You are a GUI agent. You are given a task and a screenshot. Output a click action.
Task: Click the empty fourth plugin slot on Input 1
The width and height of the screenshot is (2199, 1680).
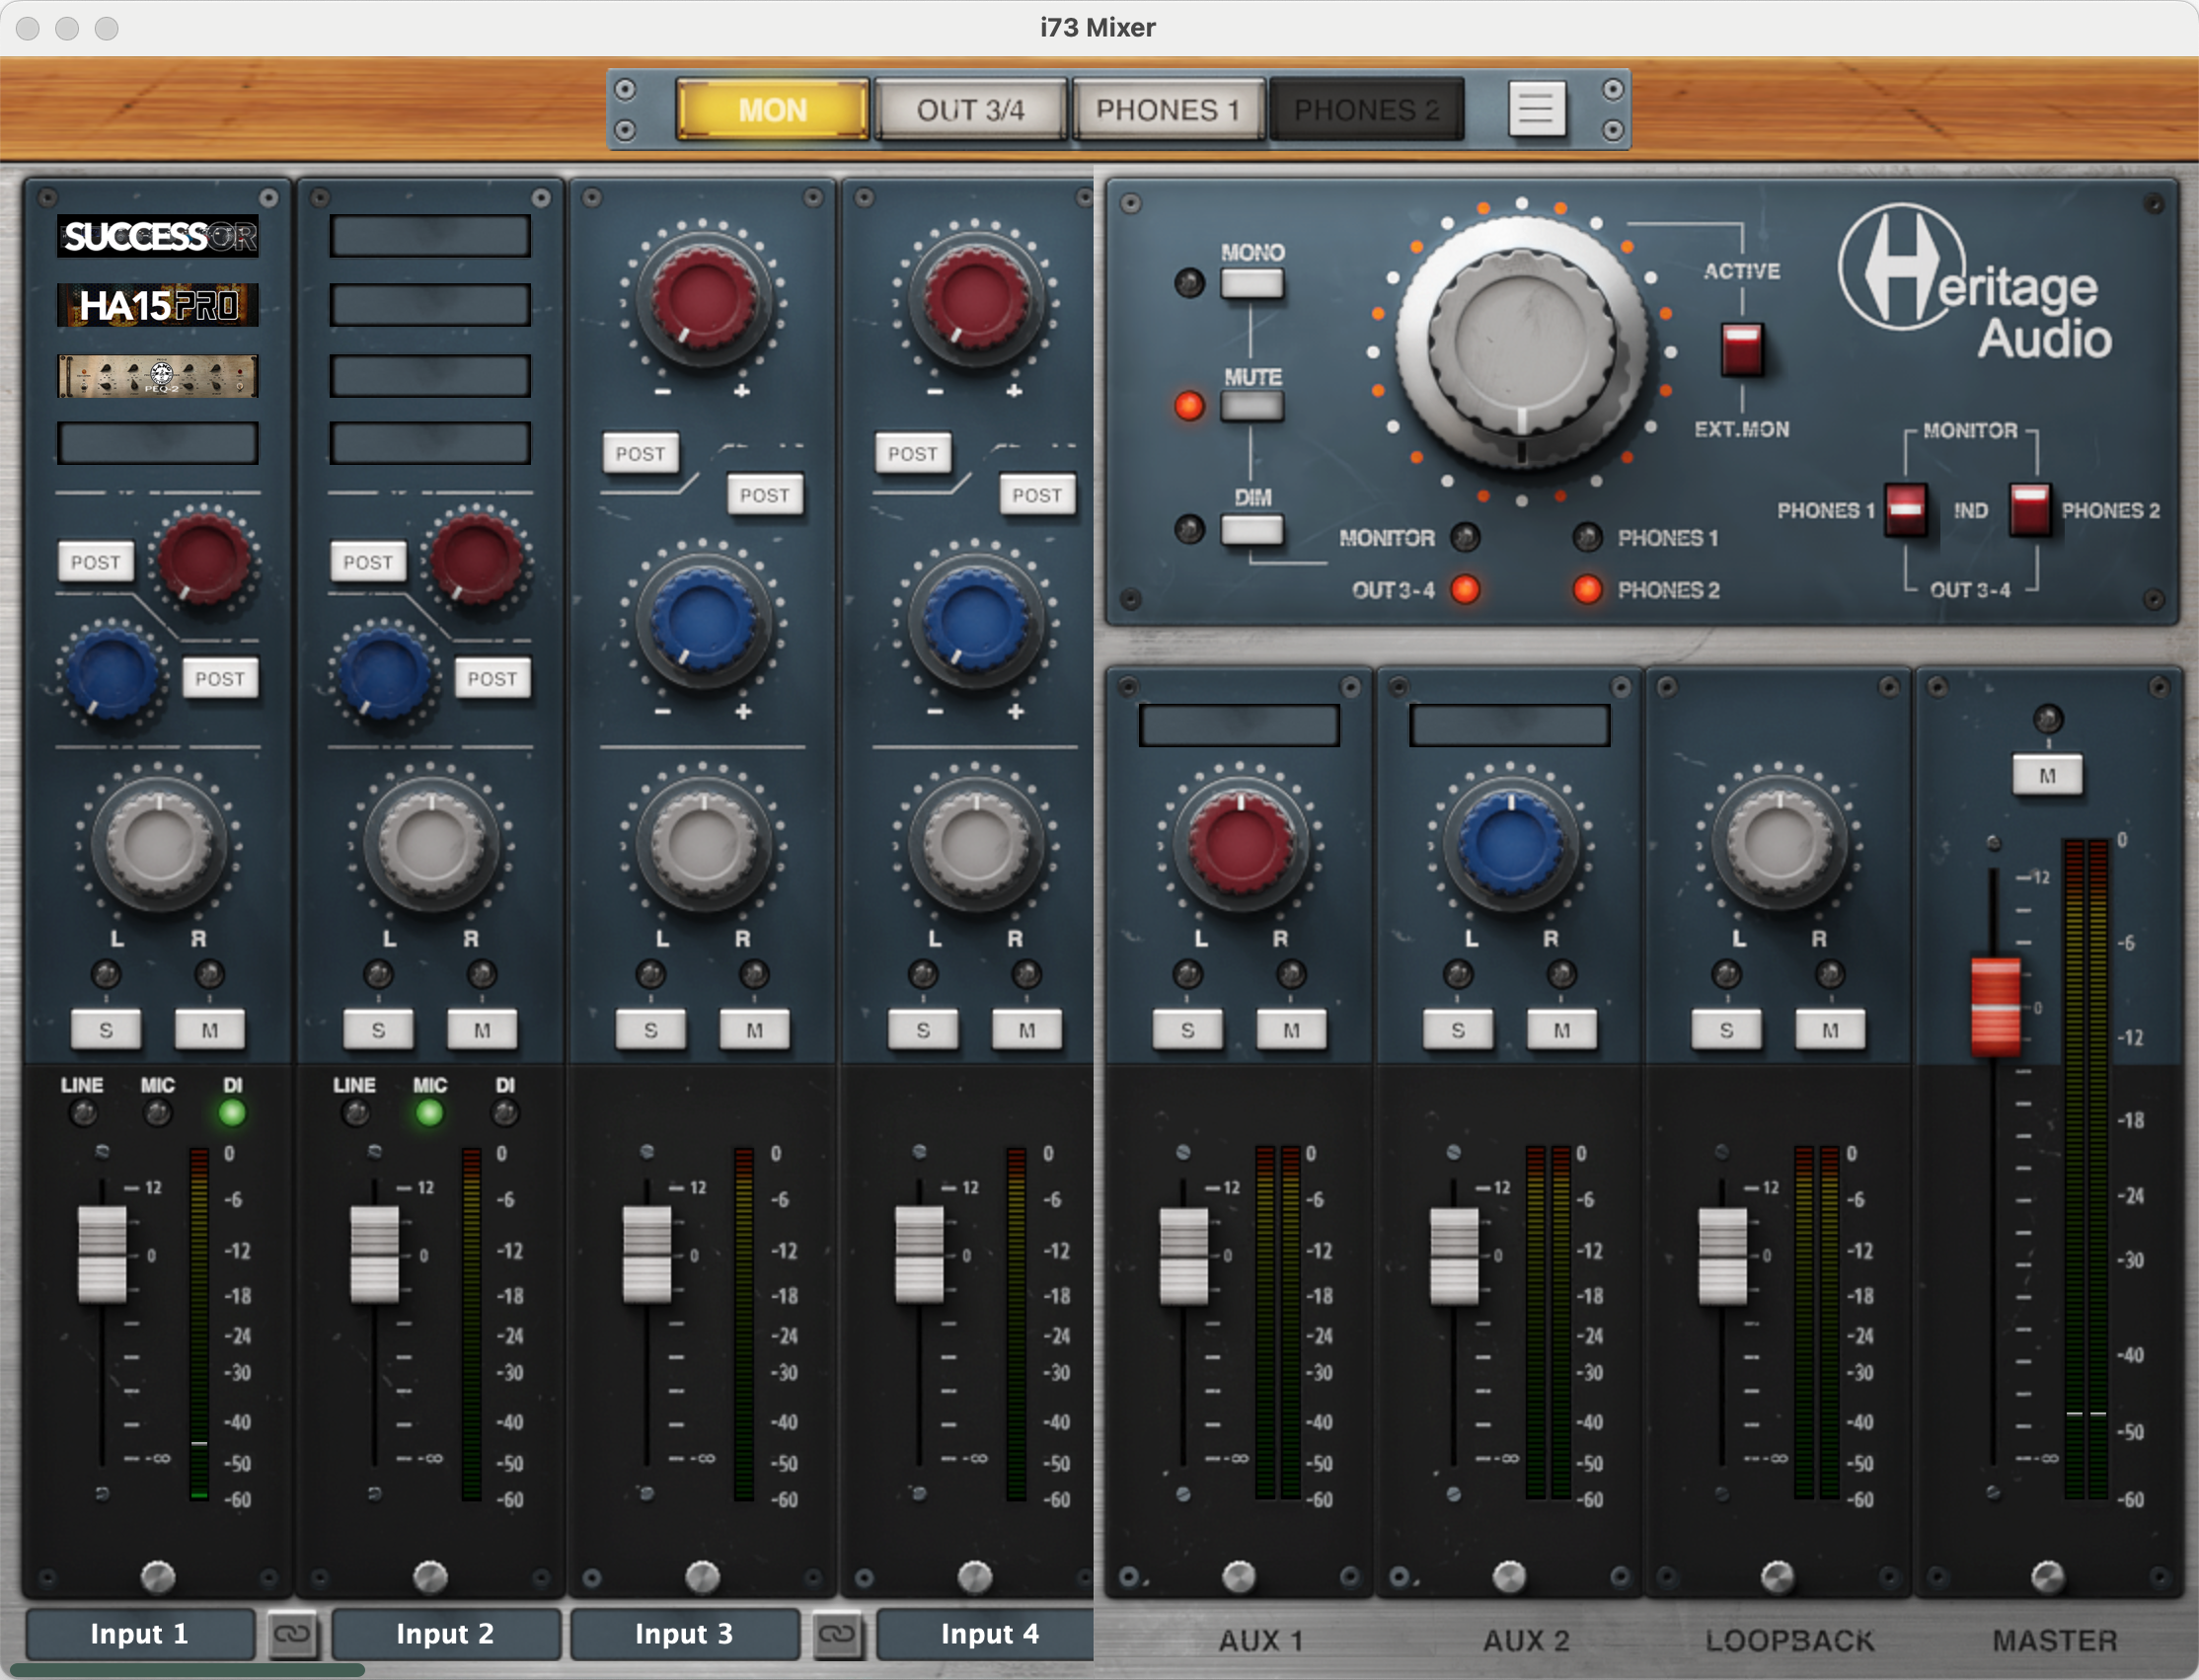click(x=158, y=443)
